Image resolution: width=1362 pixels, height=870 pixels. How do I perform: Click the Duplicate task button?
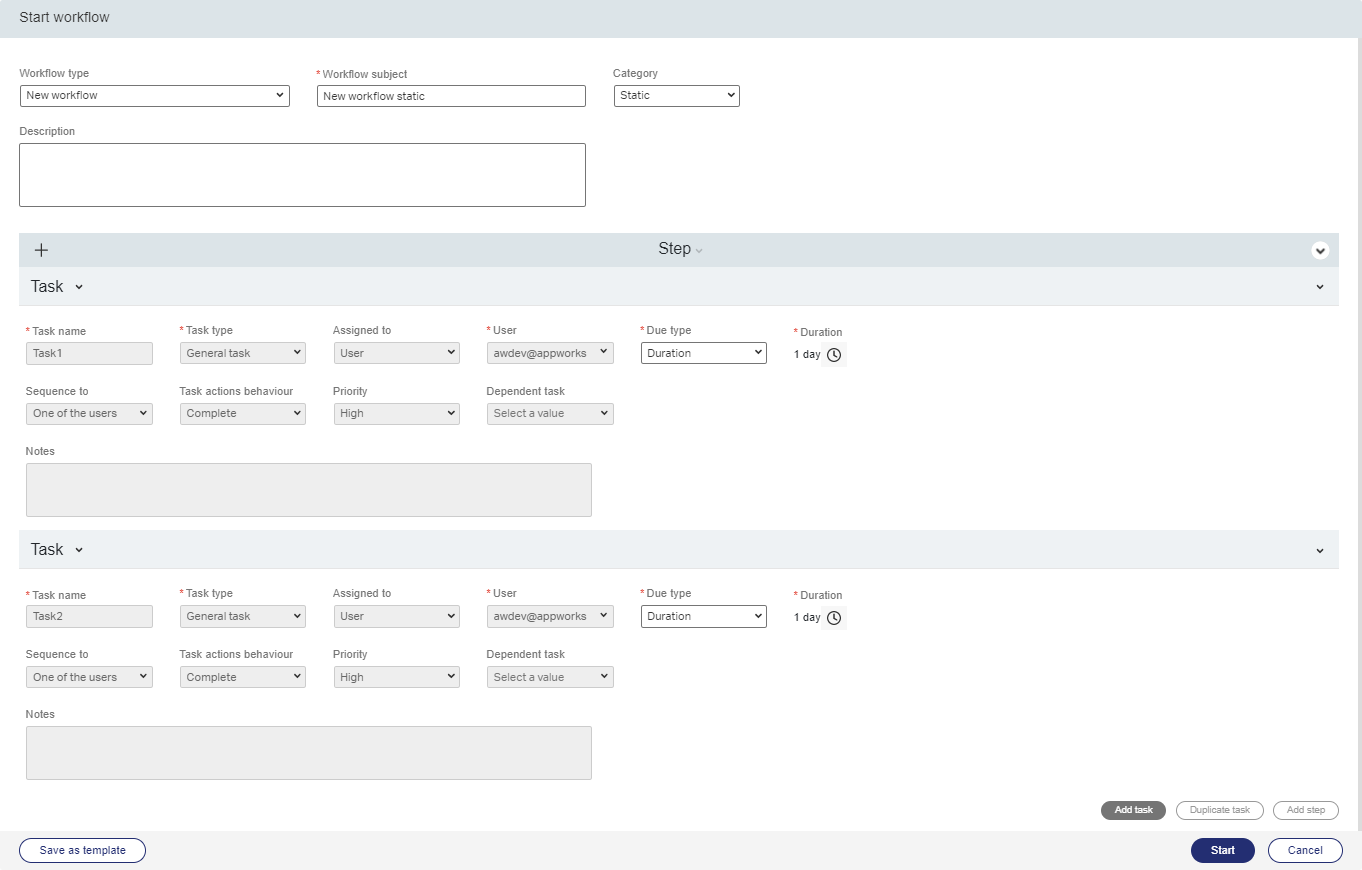pyautogui.click(x=1219, y=810)
